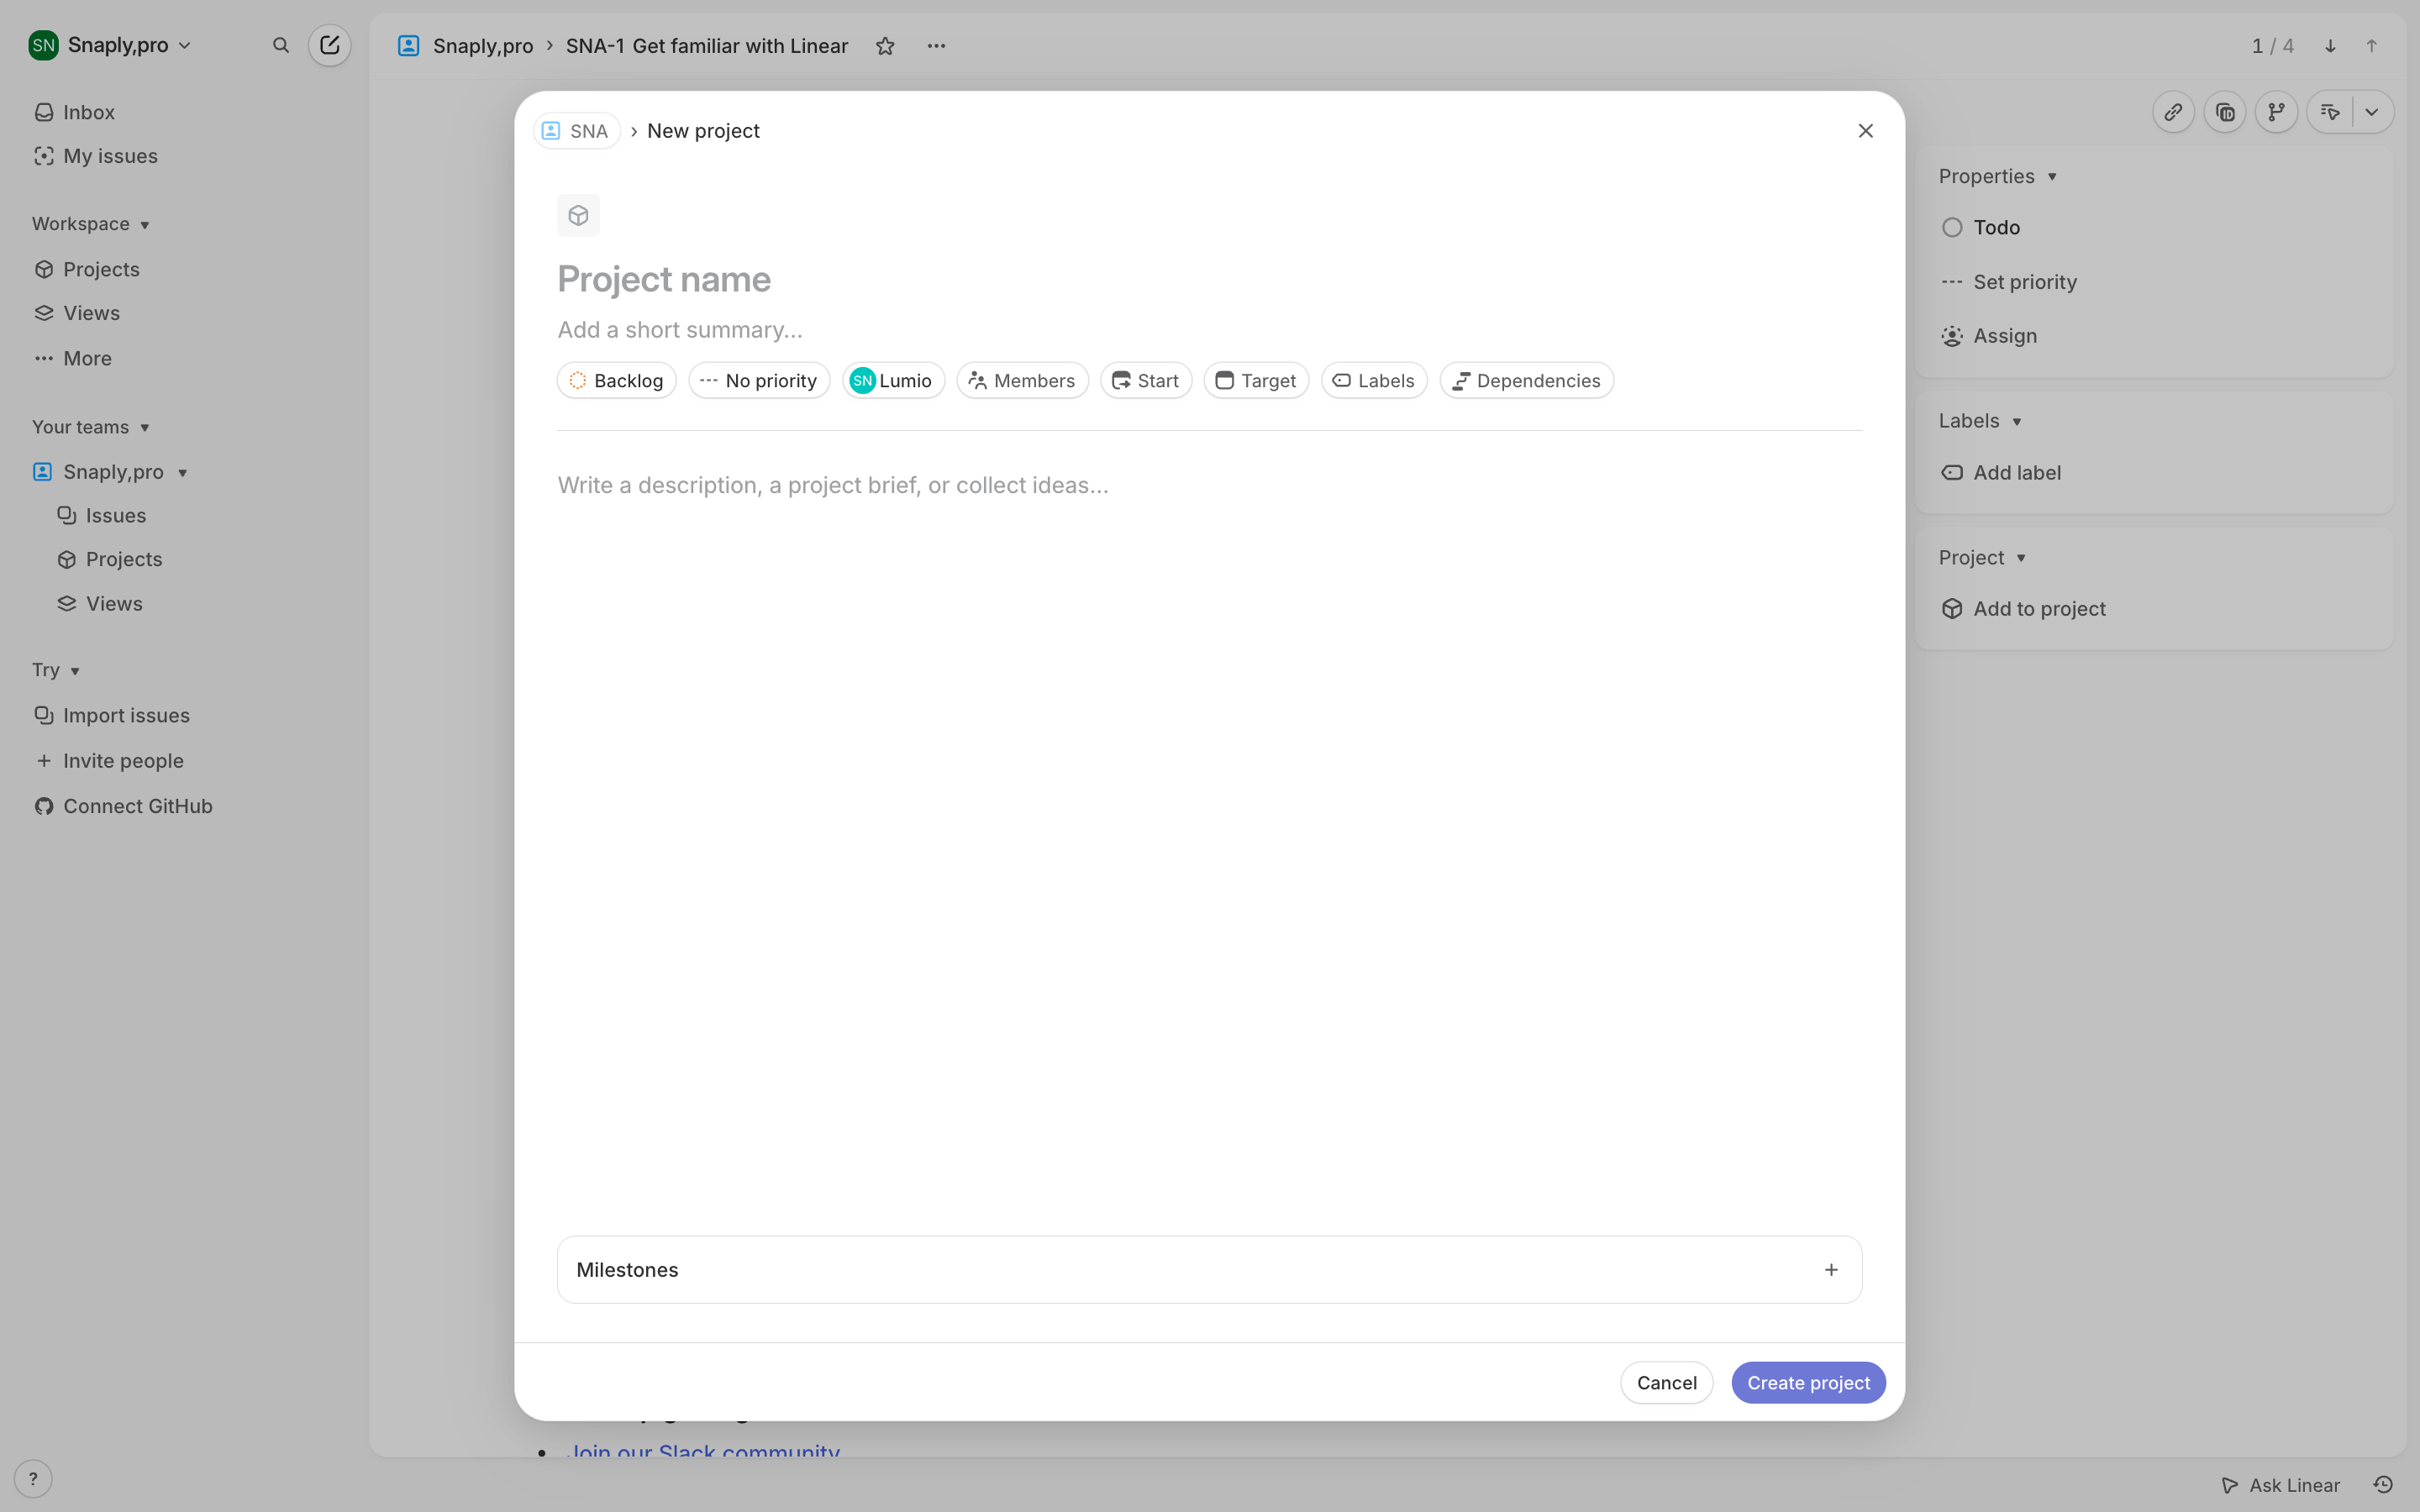Click the Project name field
This screenshot has width=2420, height=1512.
coord(1209,279)
